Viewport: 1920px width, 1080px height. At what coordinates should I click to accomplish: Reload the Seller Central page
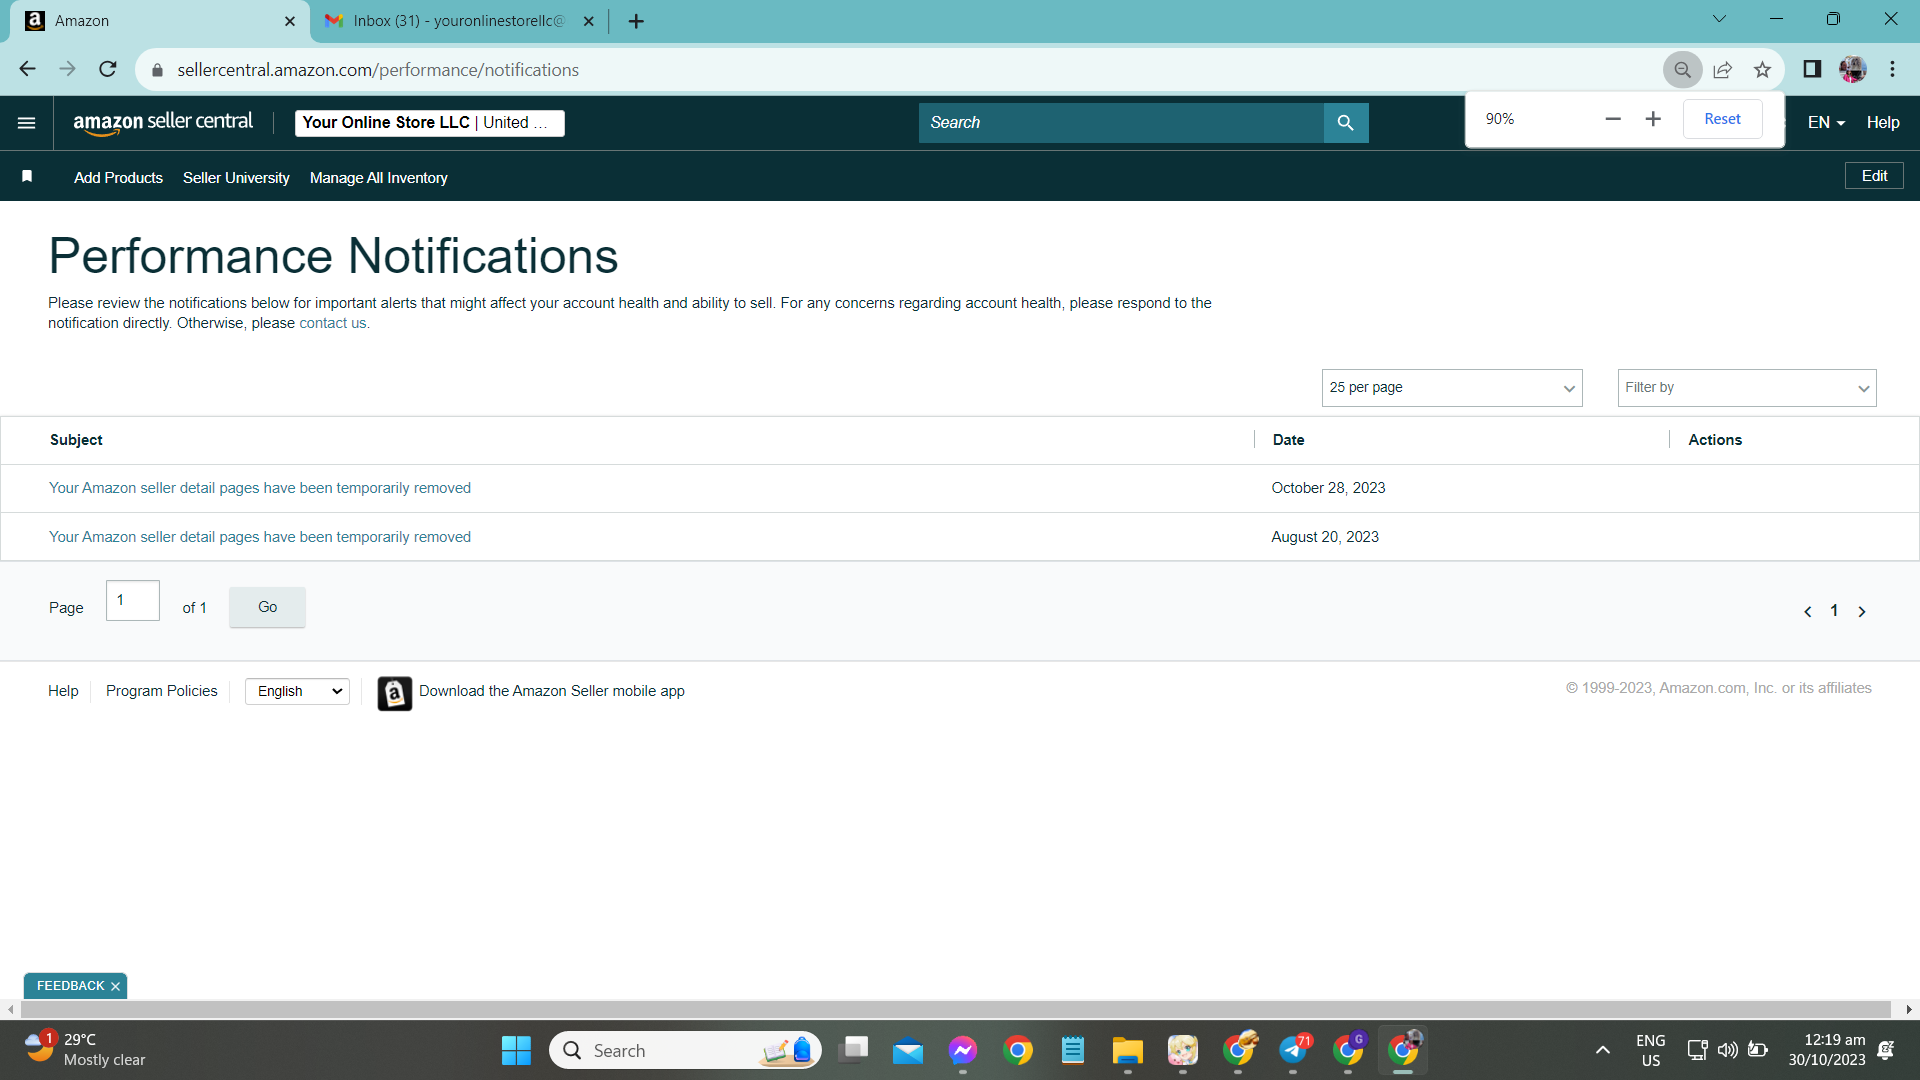(108, 69)
